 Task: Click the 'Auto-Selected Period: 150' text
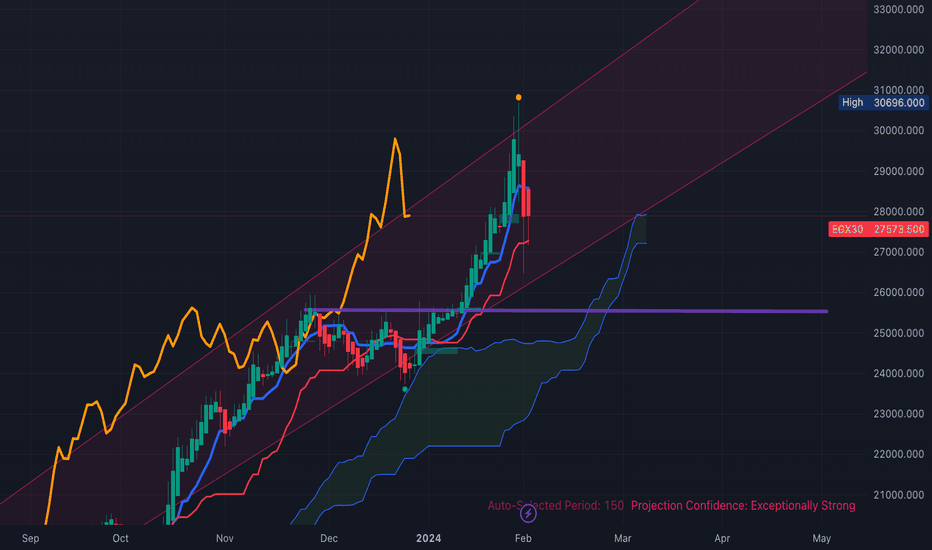coord(556,505)
